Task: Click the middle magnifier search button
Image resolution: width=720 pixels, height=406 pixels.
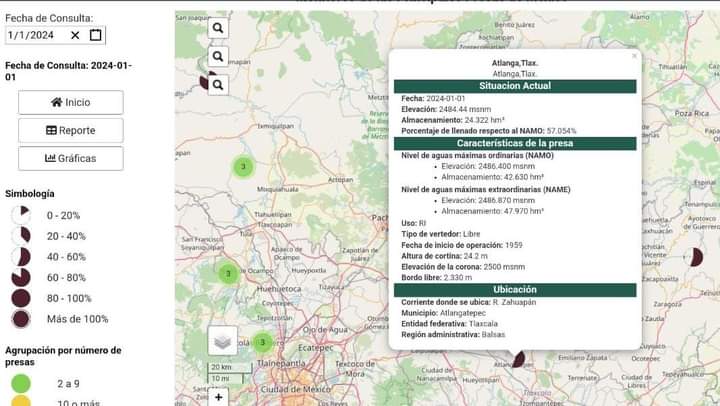Action: (x=218, y=56)
